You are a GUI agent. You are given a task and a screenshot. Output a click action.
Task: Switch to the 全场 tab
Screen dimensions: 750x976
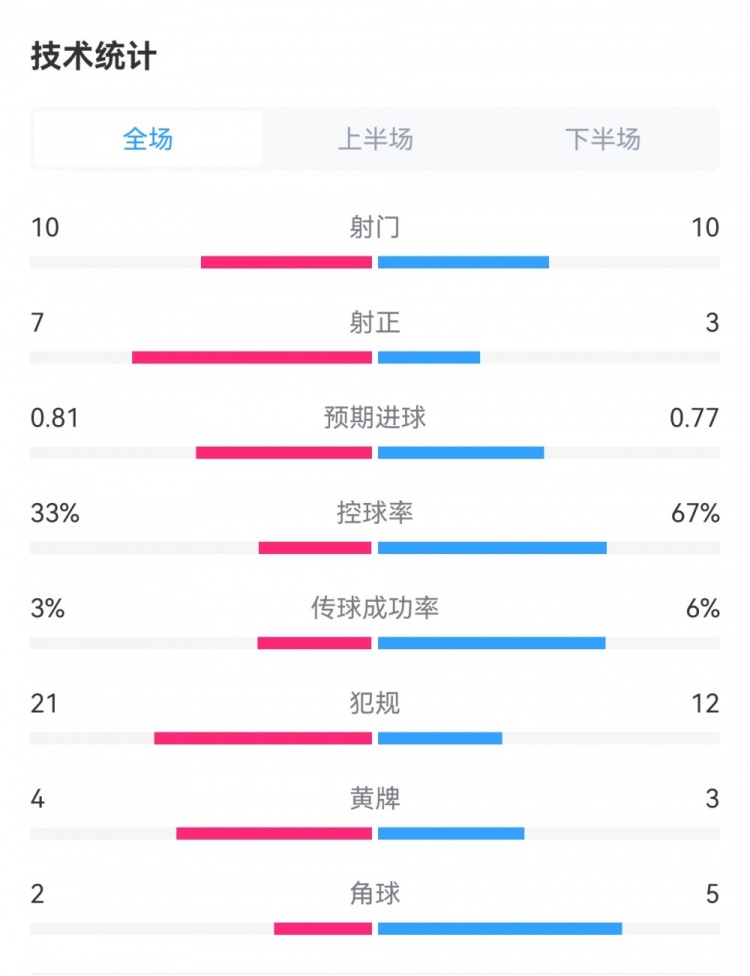click(148, 139)
